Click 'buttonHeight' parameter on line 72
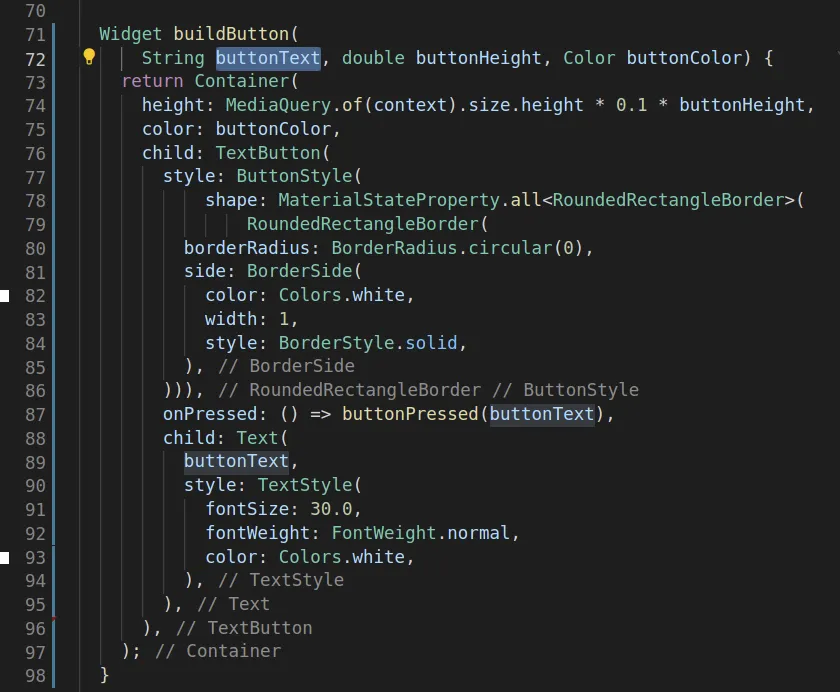 tap(478, 58)
